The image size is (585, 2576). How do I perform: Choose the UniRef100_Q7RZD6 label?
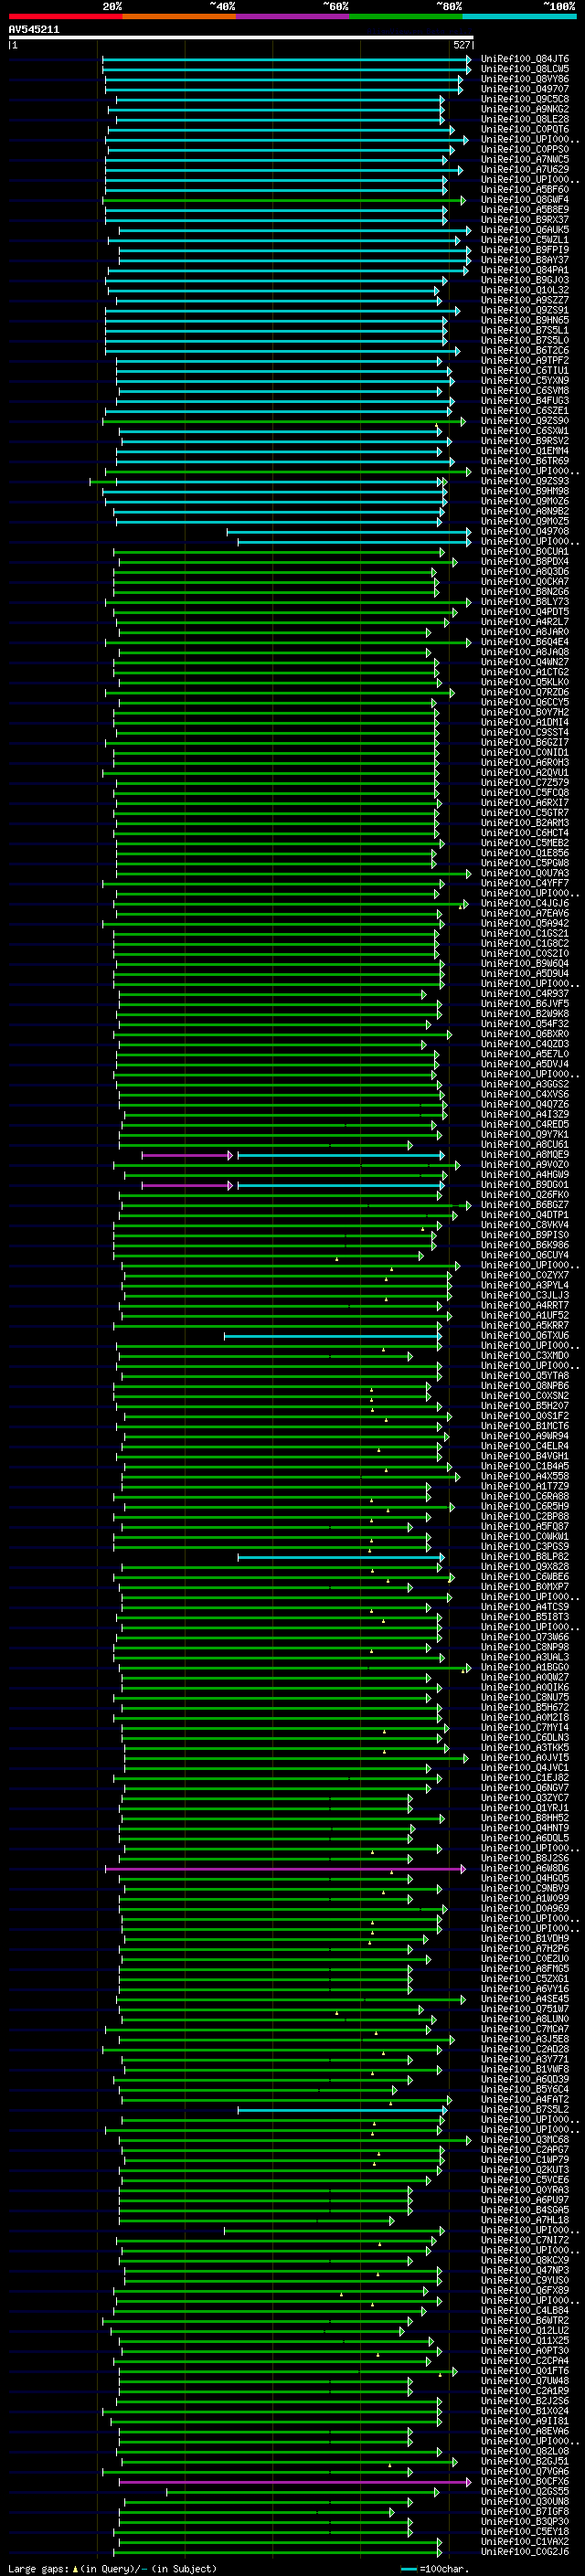[x=525, y=692]
